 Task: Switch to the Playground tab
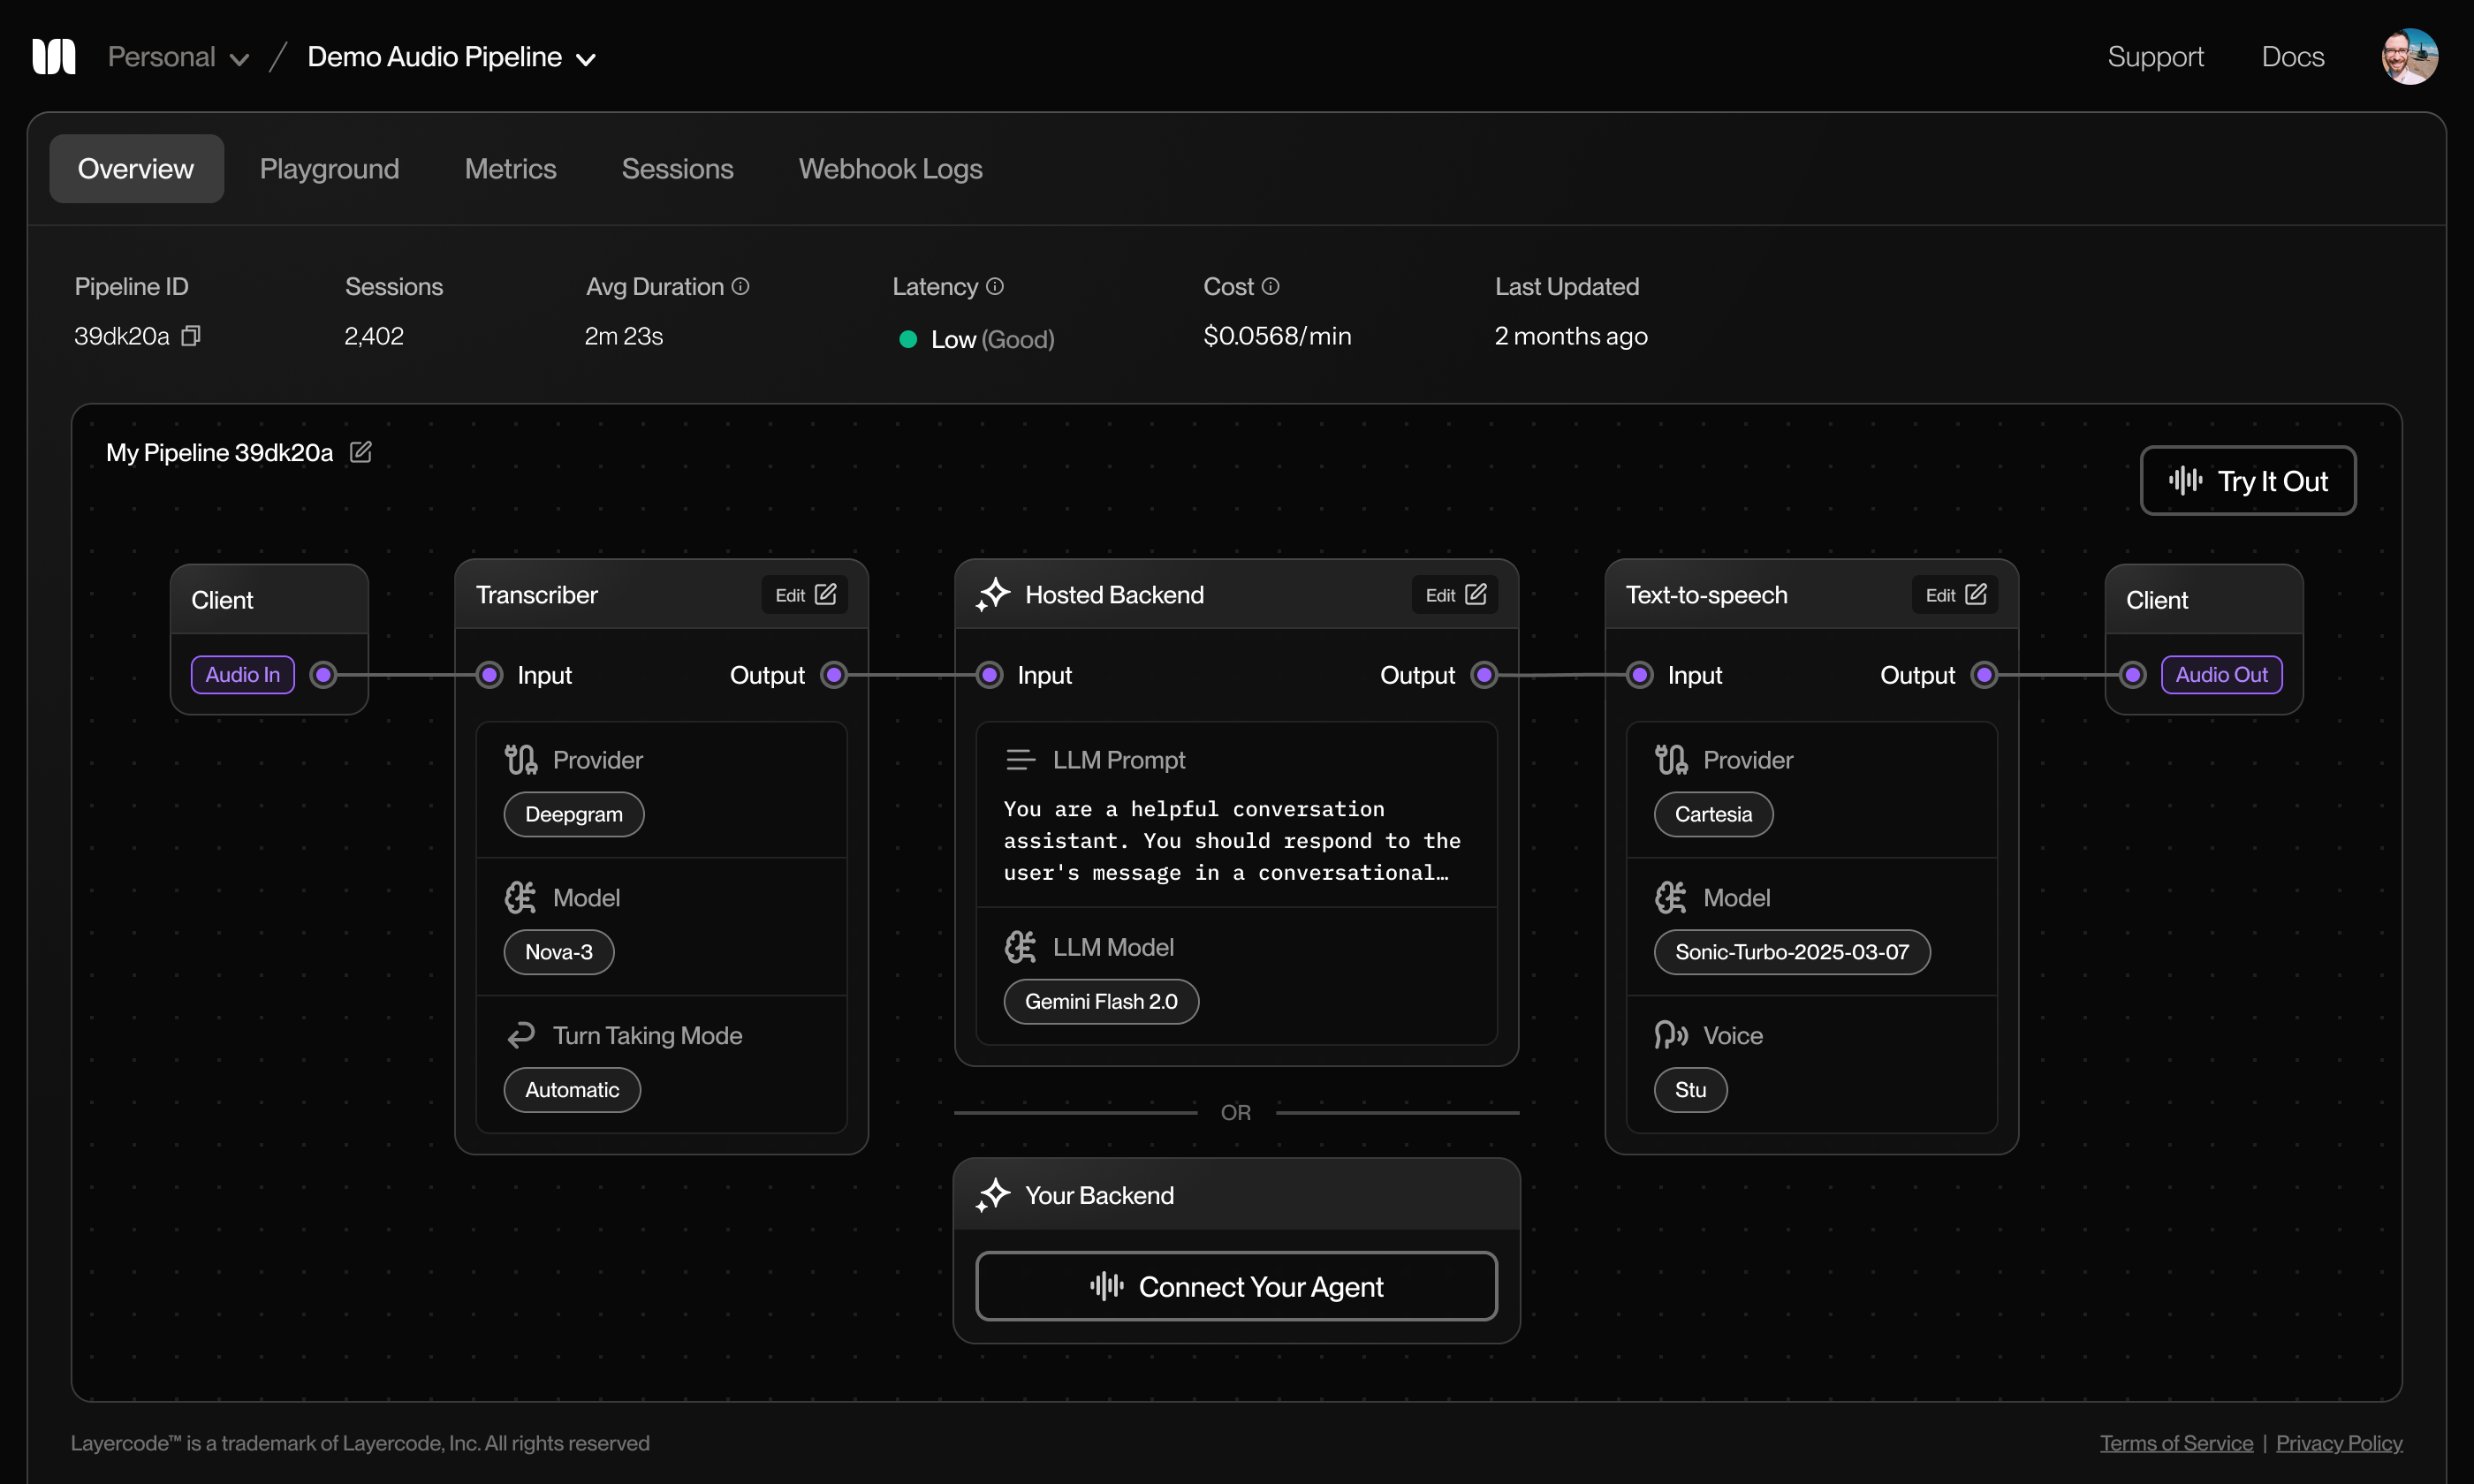click(329, 168)
